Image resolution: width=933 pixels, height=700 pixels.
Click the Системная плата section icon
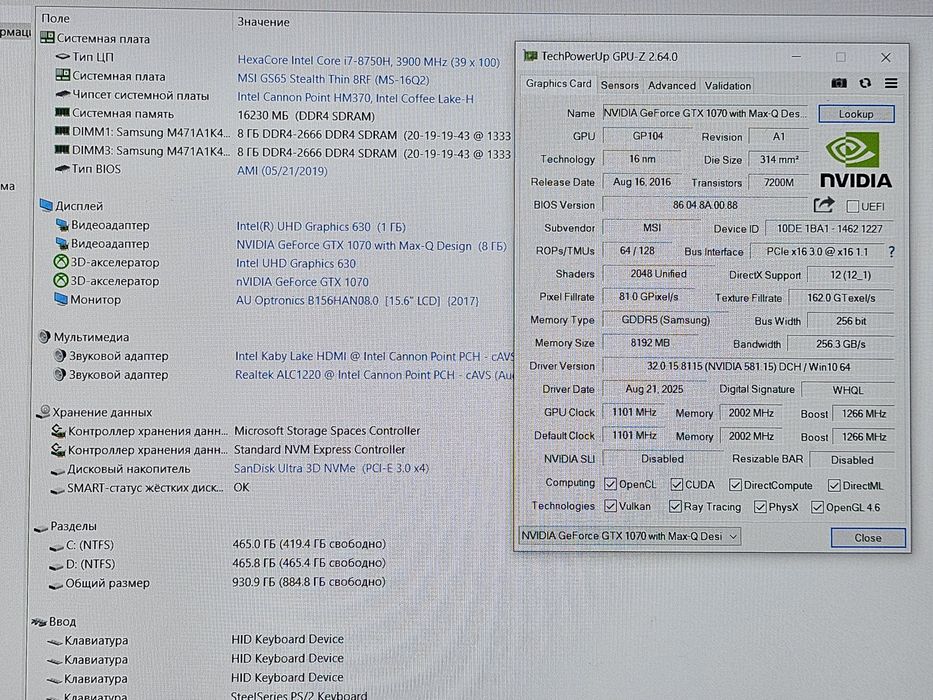pos(47,38)
